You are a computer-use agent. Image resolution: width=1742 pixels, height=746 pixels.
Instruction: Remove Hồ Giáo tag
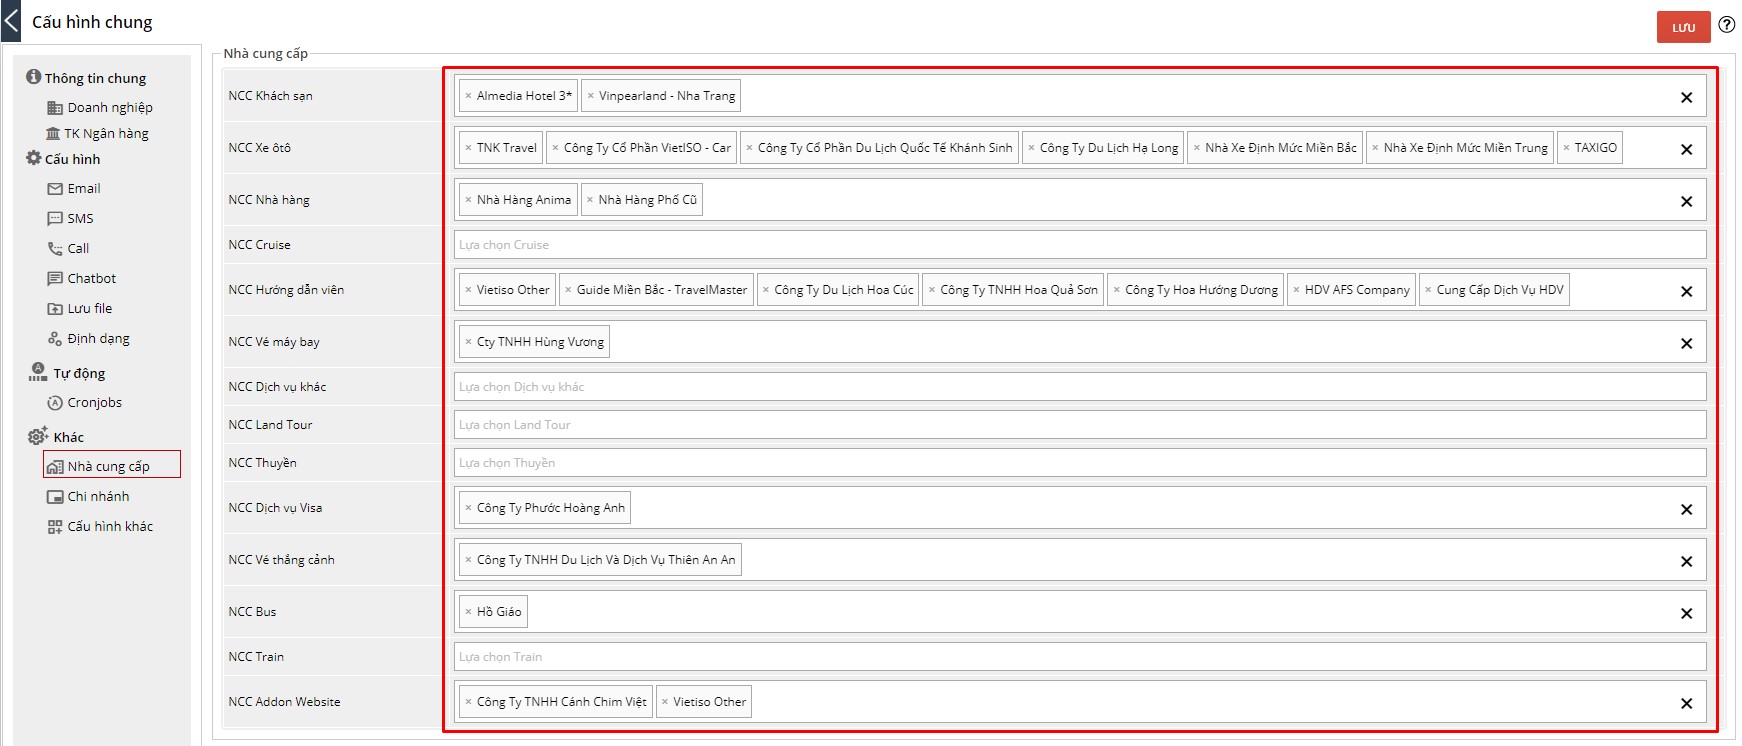[468, 612]
